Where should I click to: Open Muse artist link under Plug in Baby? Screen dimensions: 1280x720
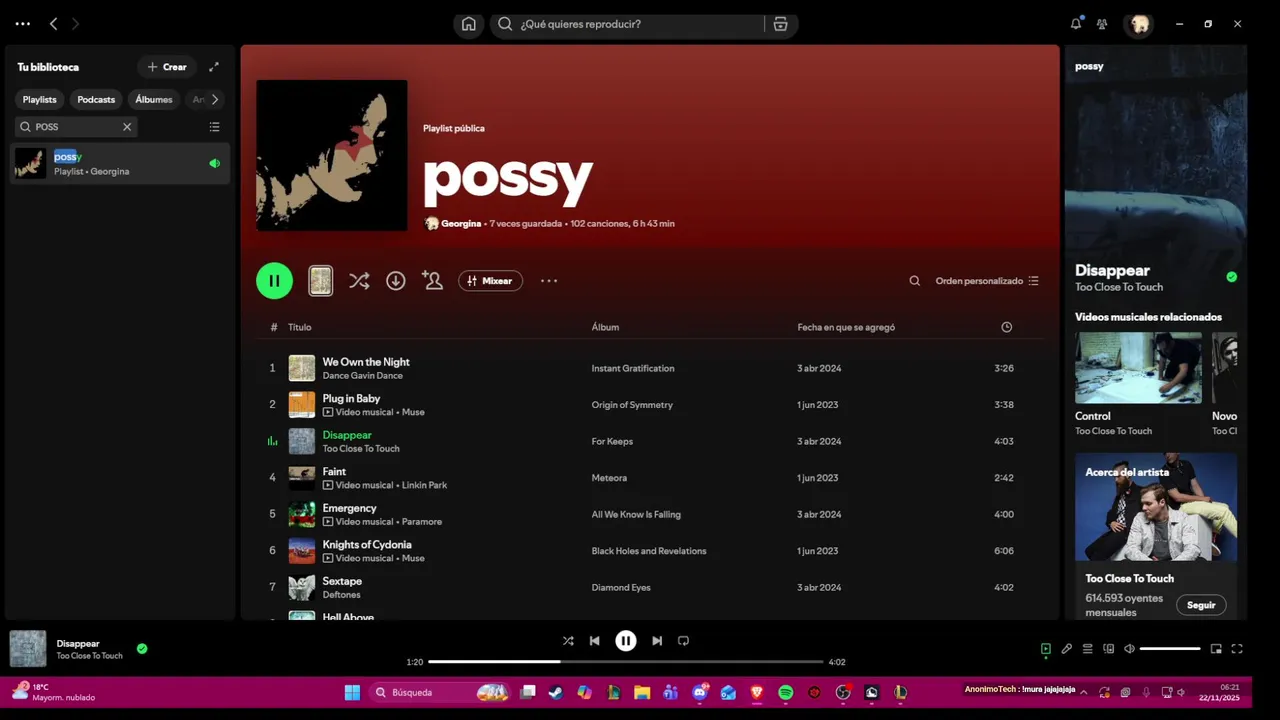413,412
